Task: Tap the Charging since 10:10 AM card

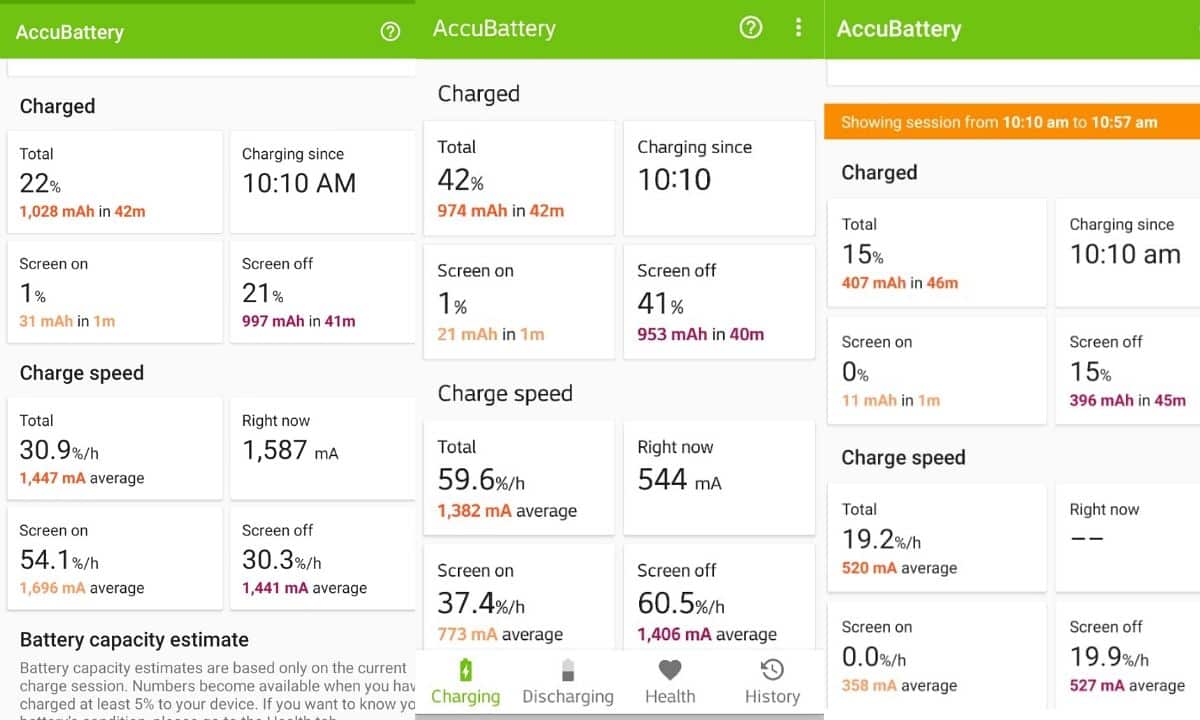Action: click(x=322, y=182)
